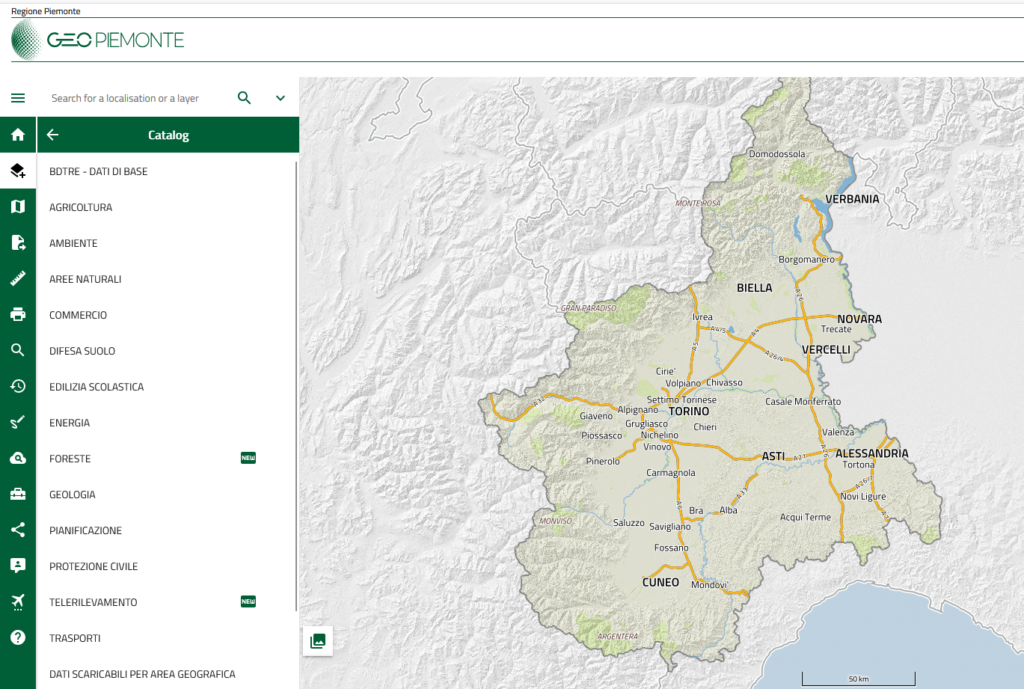Expand the AGRICOLTURA catalog category
Image resolution: width=1024 pixels, height=689 pixels.
coord(81,207)
